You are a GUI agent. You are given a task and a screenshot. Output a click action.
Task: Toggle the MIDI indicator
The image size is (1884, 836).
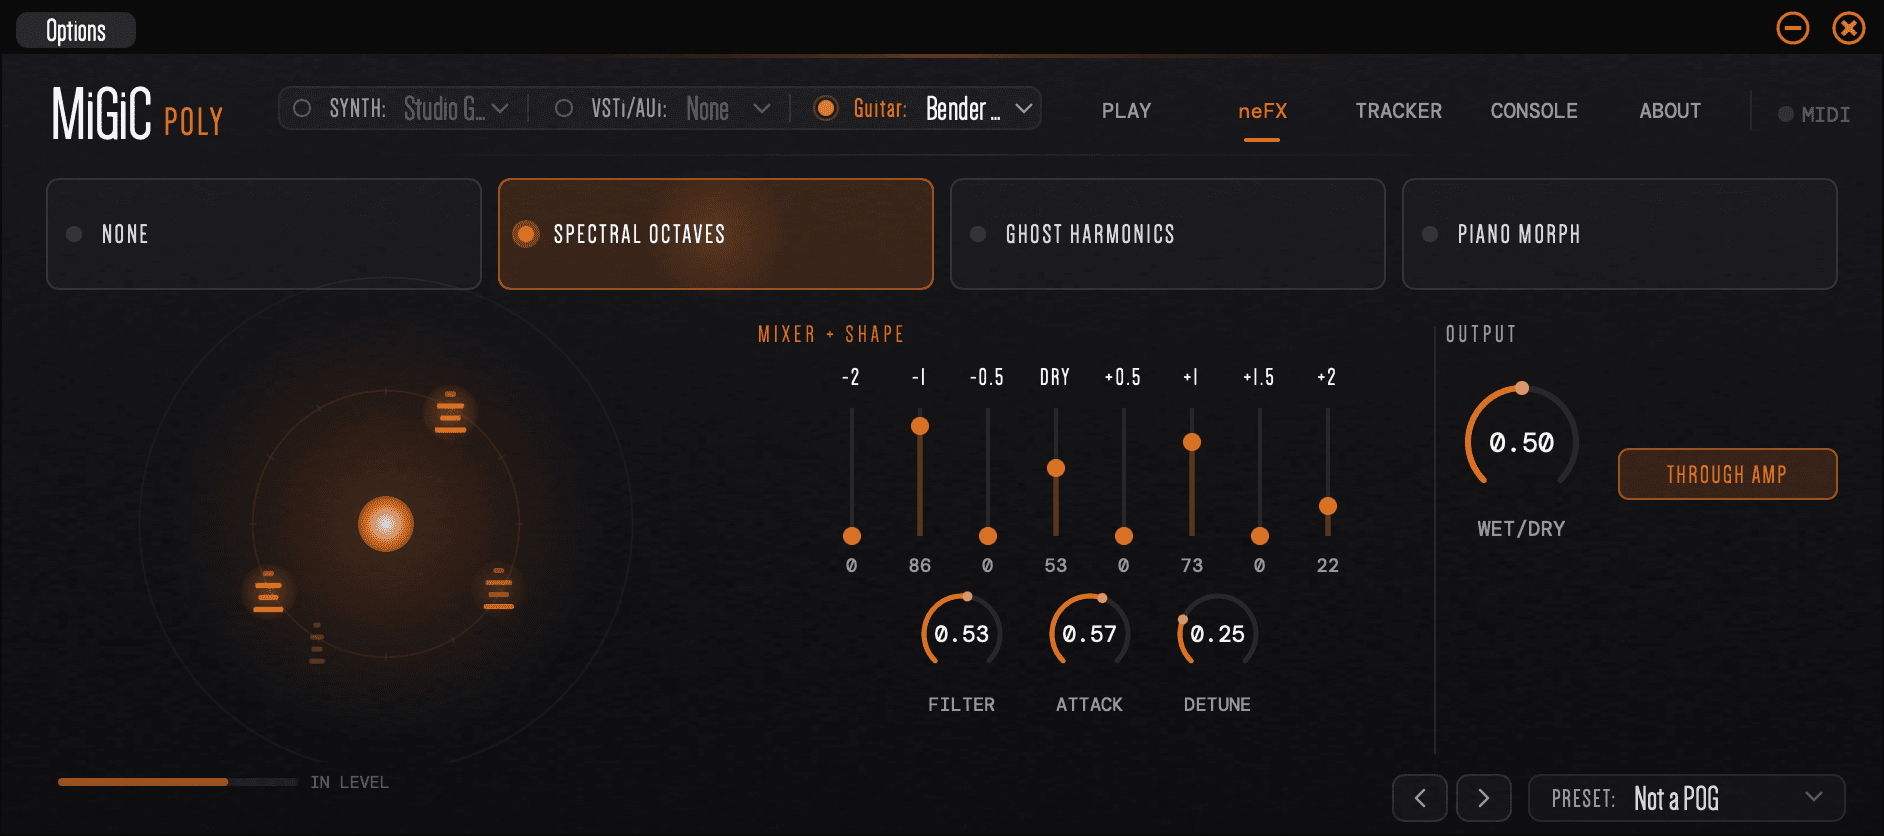pos(1813,114)
